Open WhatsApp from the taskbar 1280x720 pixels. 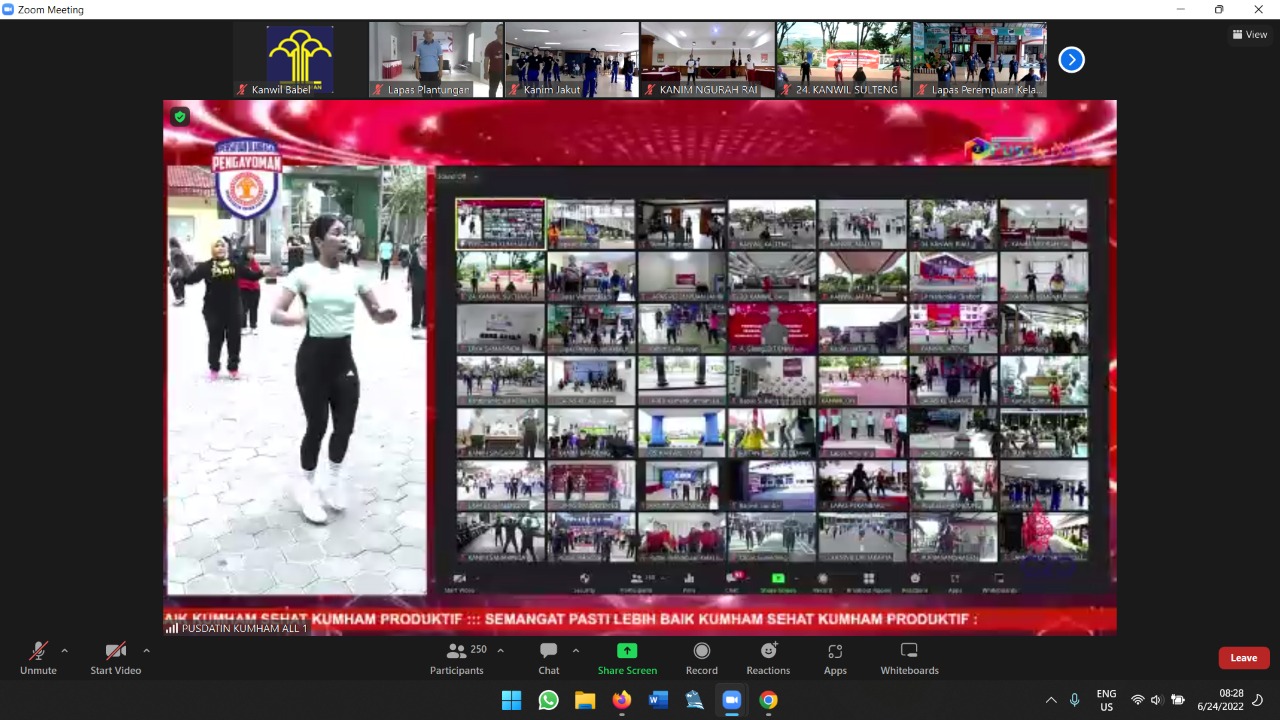(548, 700)
